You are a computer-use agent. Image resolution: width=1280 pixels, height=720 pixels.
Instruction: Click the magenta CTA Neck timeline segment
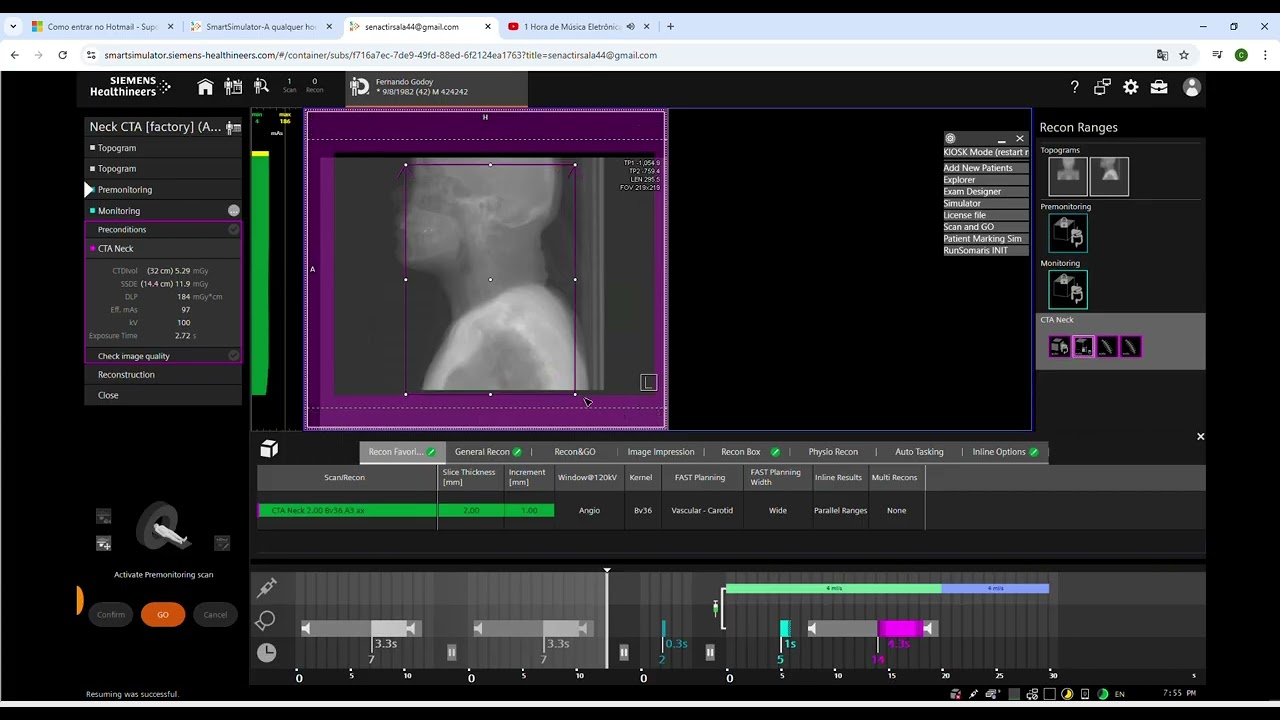[899, 628]
